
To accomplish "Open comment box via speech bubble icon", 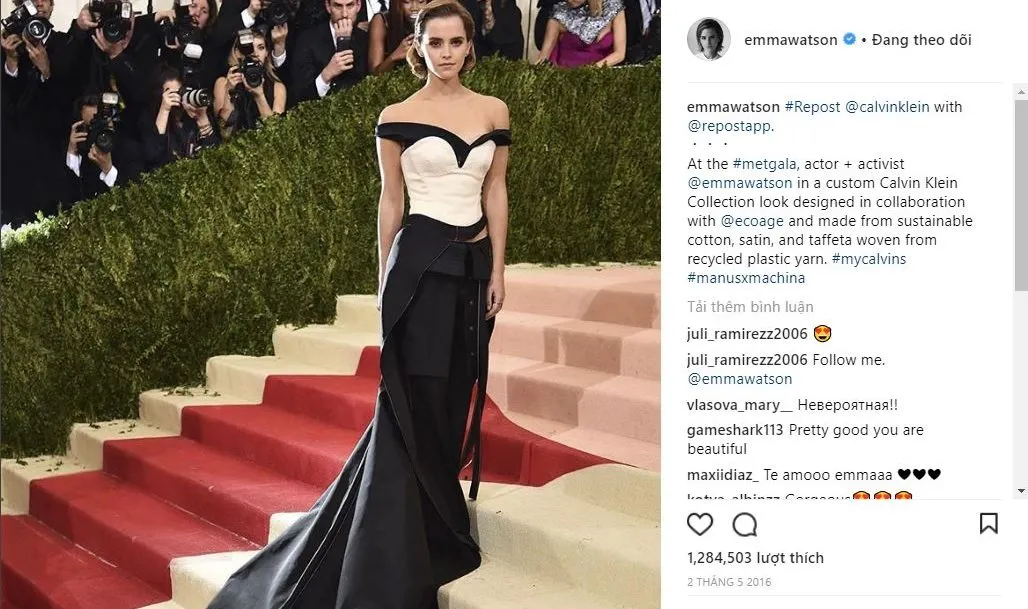I will point(745,524).
